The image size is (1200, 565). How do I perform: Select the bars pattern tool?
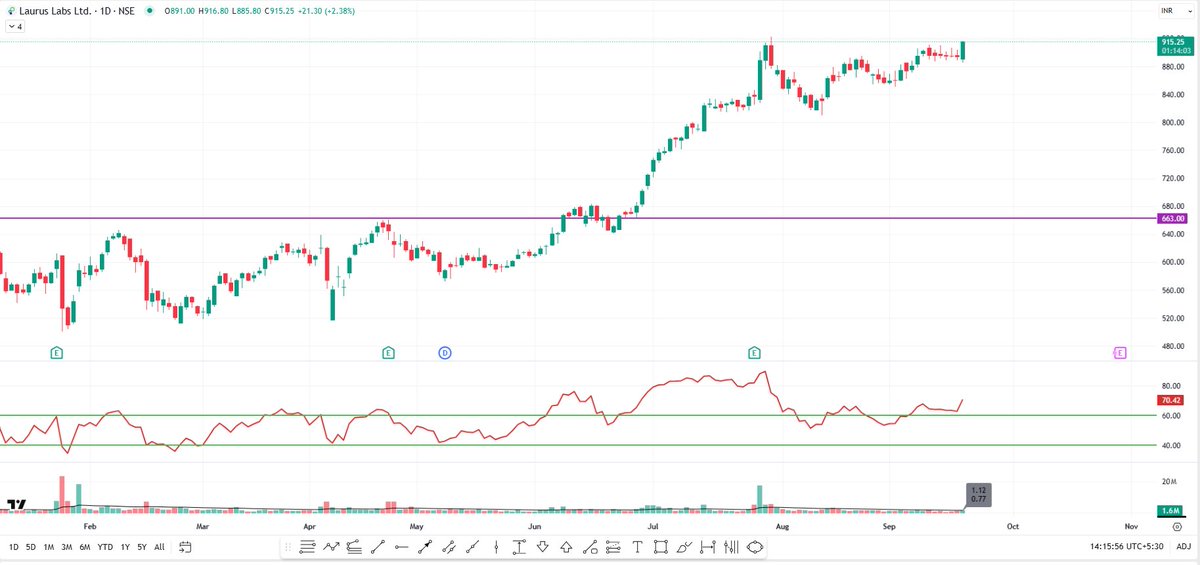tap(731, 547)
